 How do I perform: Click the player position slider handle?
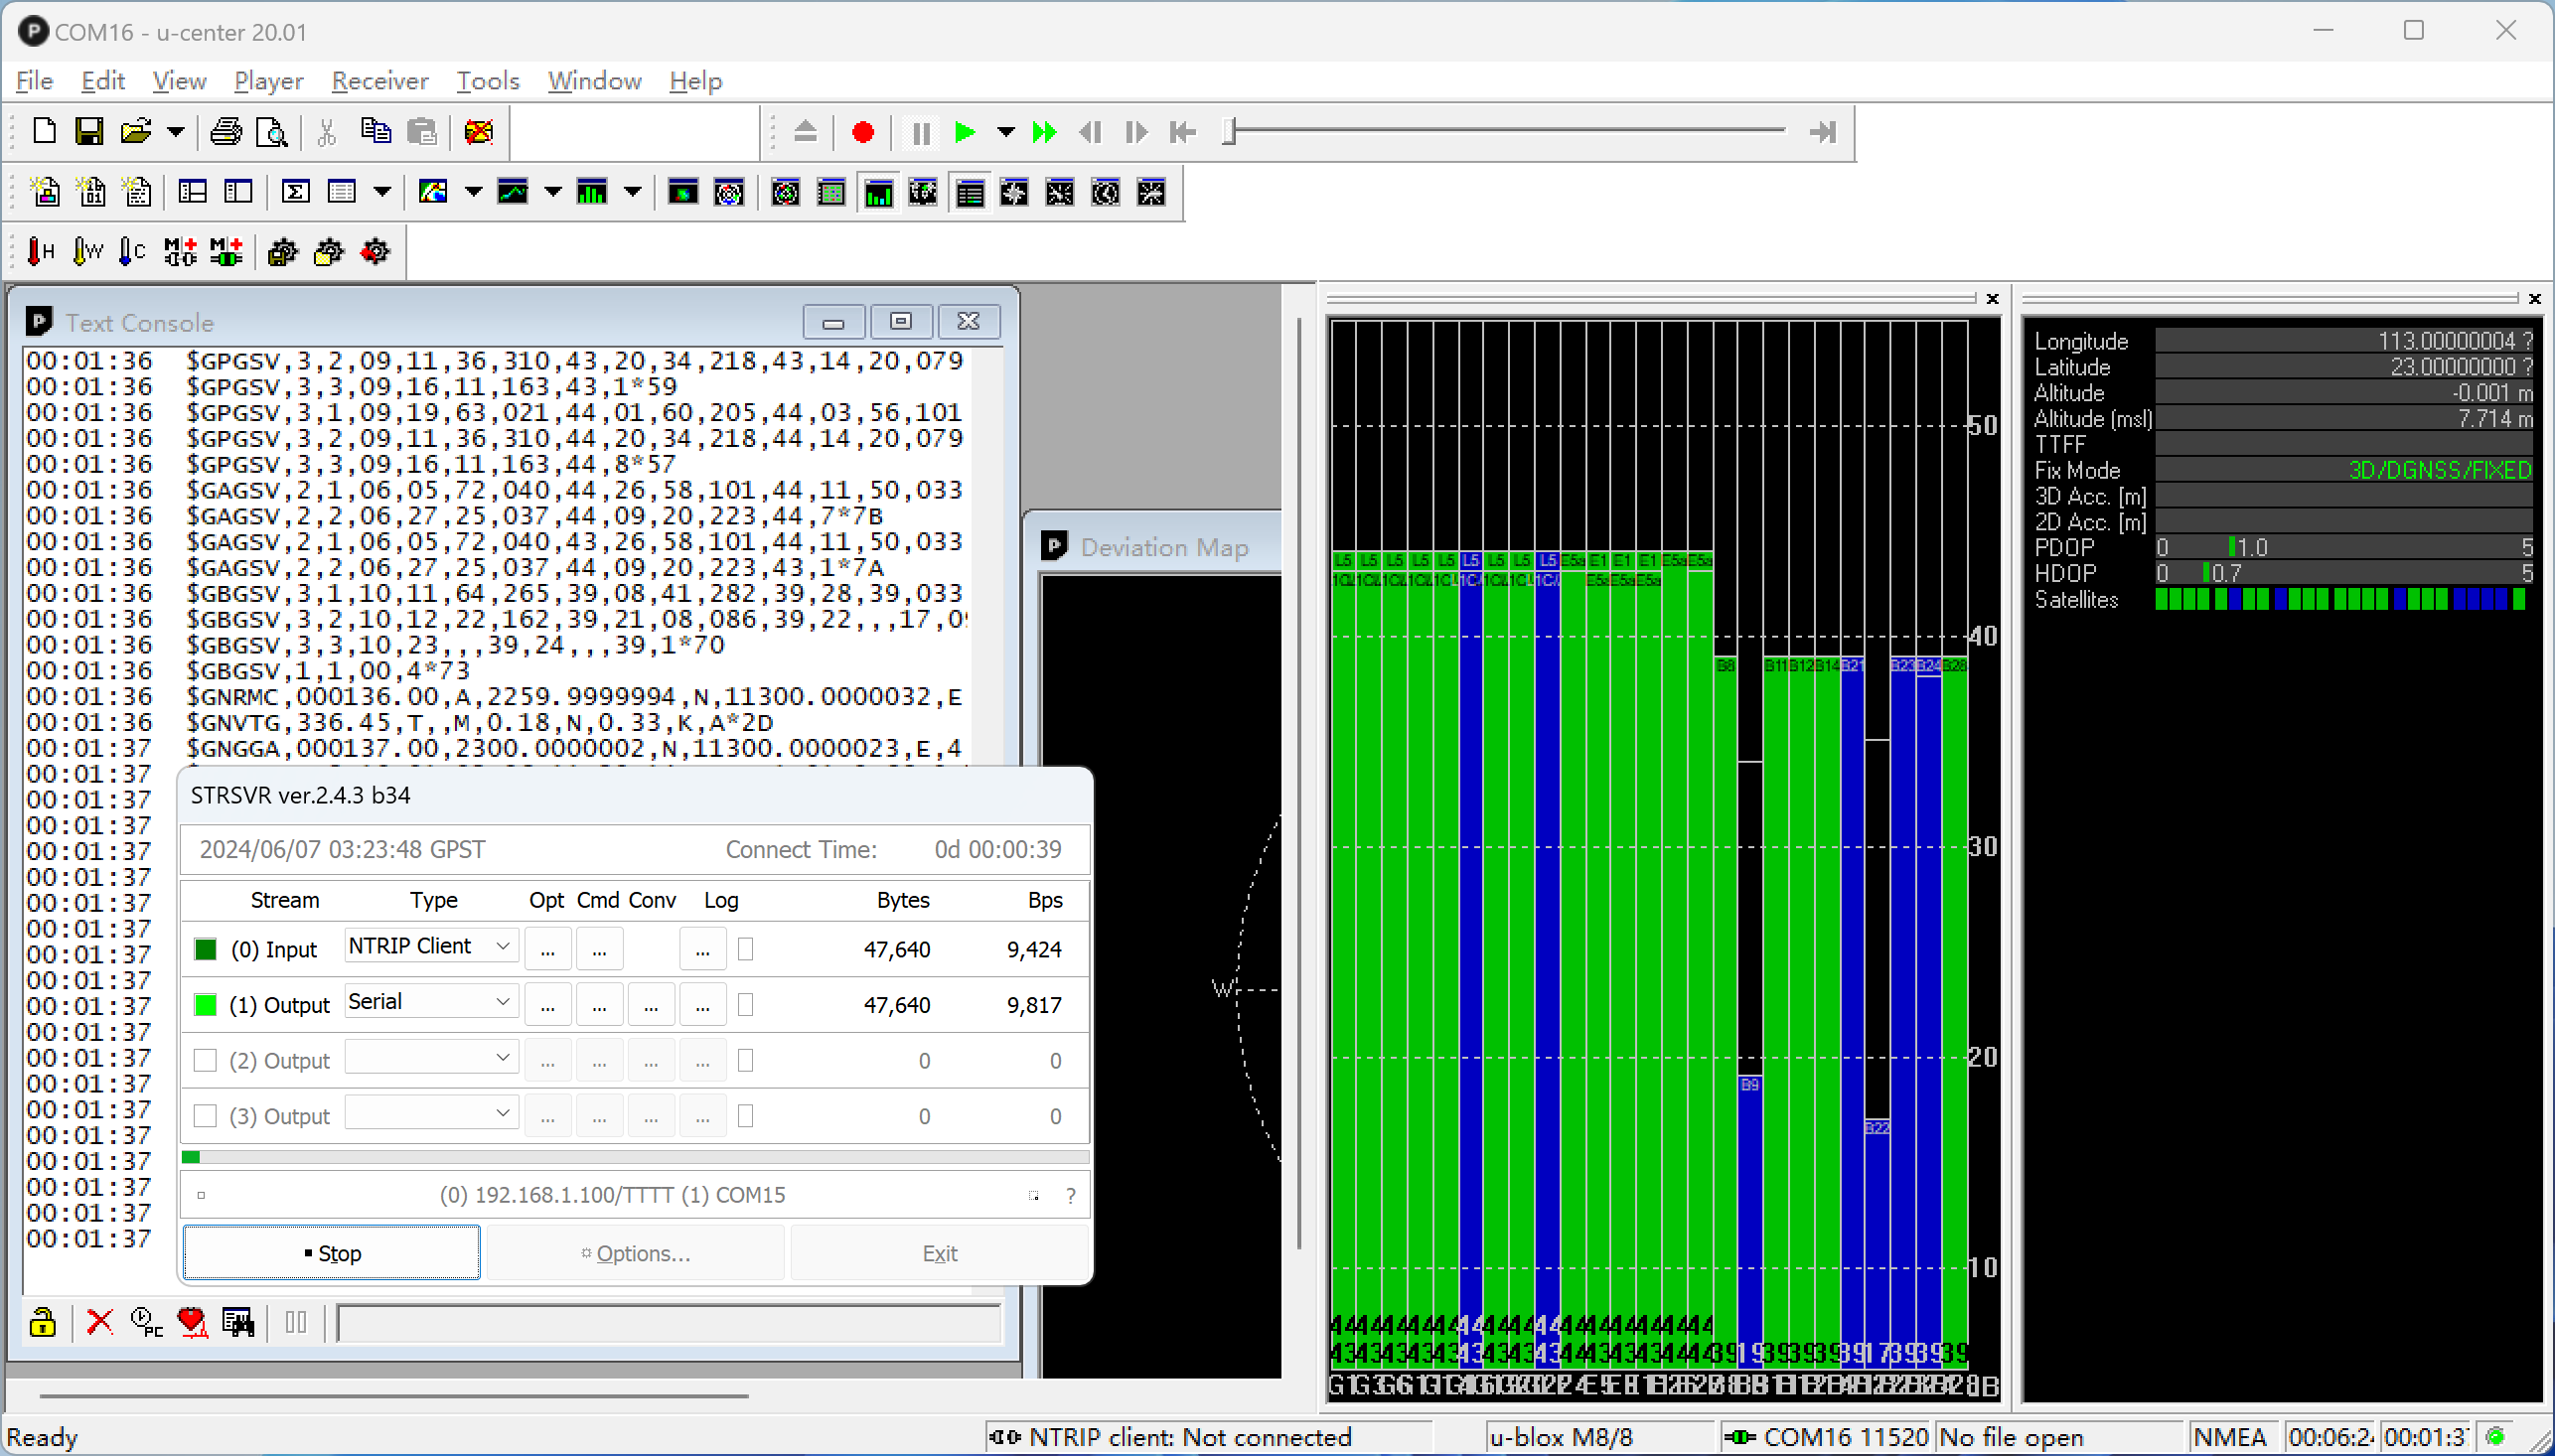click(x=1230, y=131)
